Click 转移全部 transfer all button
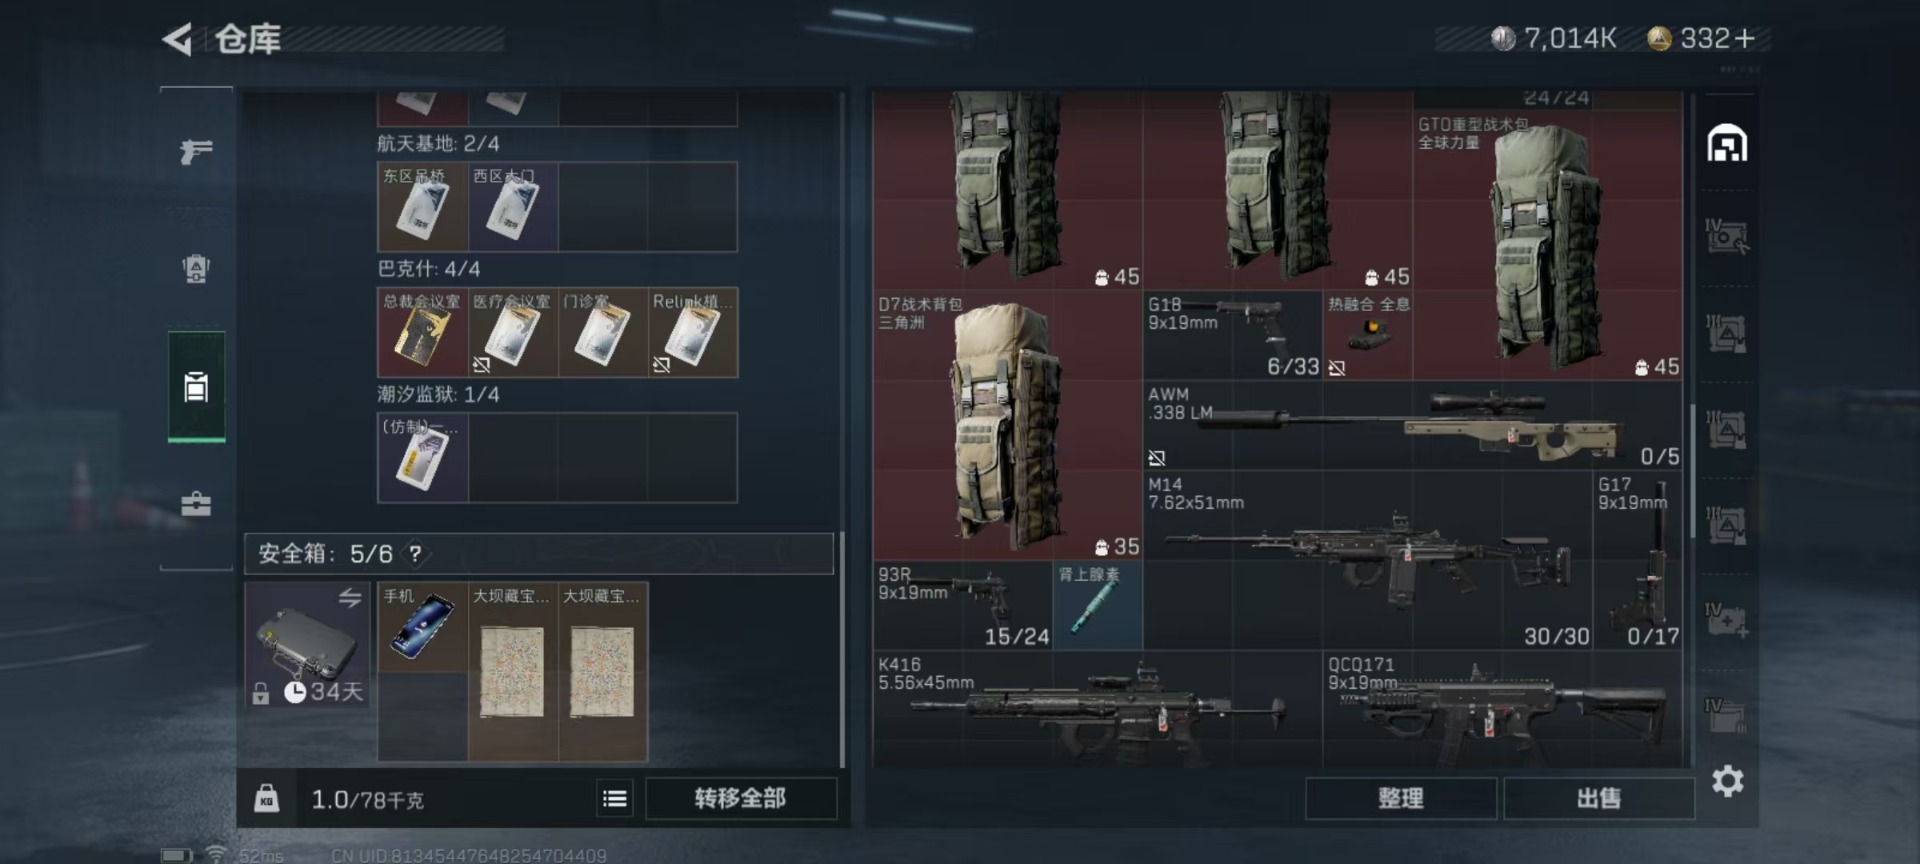The height and width of the screenshot is (864, 1920). pyautogui.click(x=740, y=798)
